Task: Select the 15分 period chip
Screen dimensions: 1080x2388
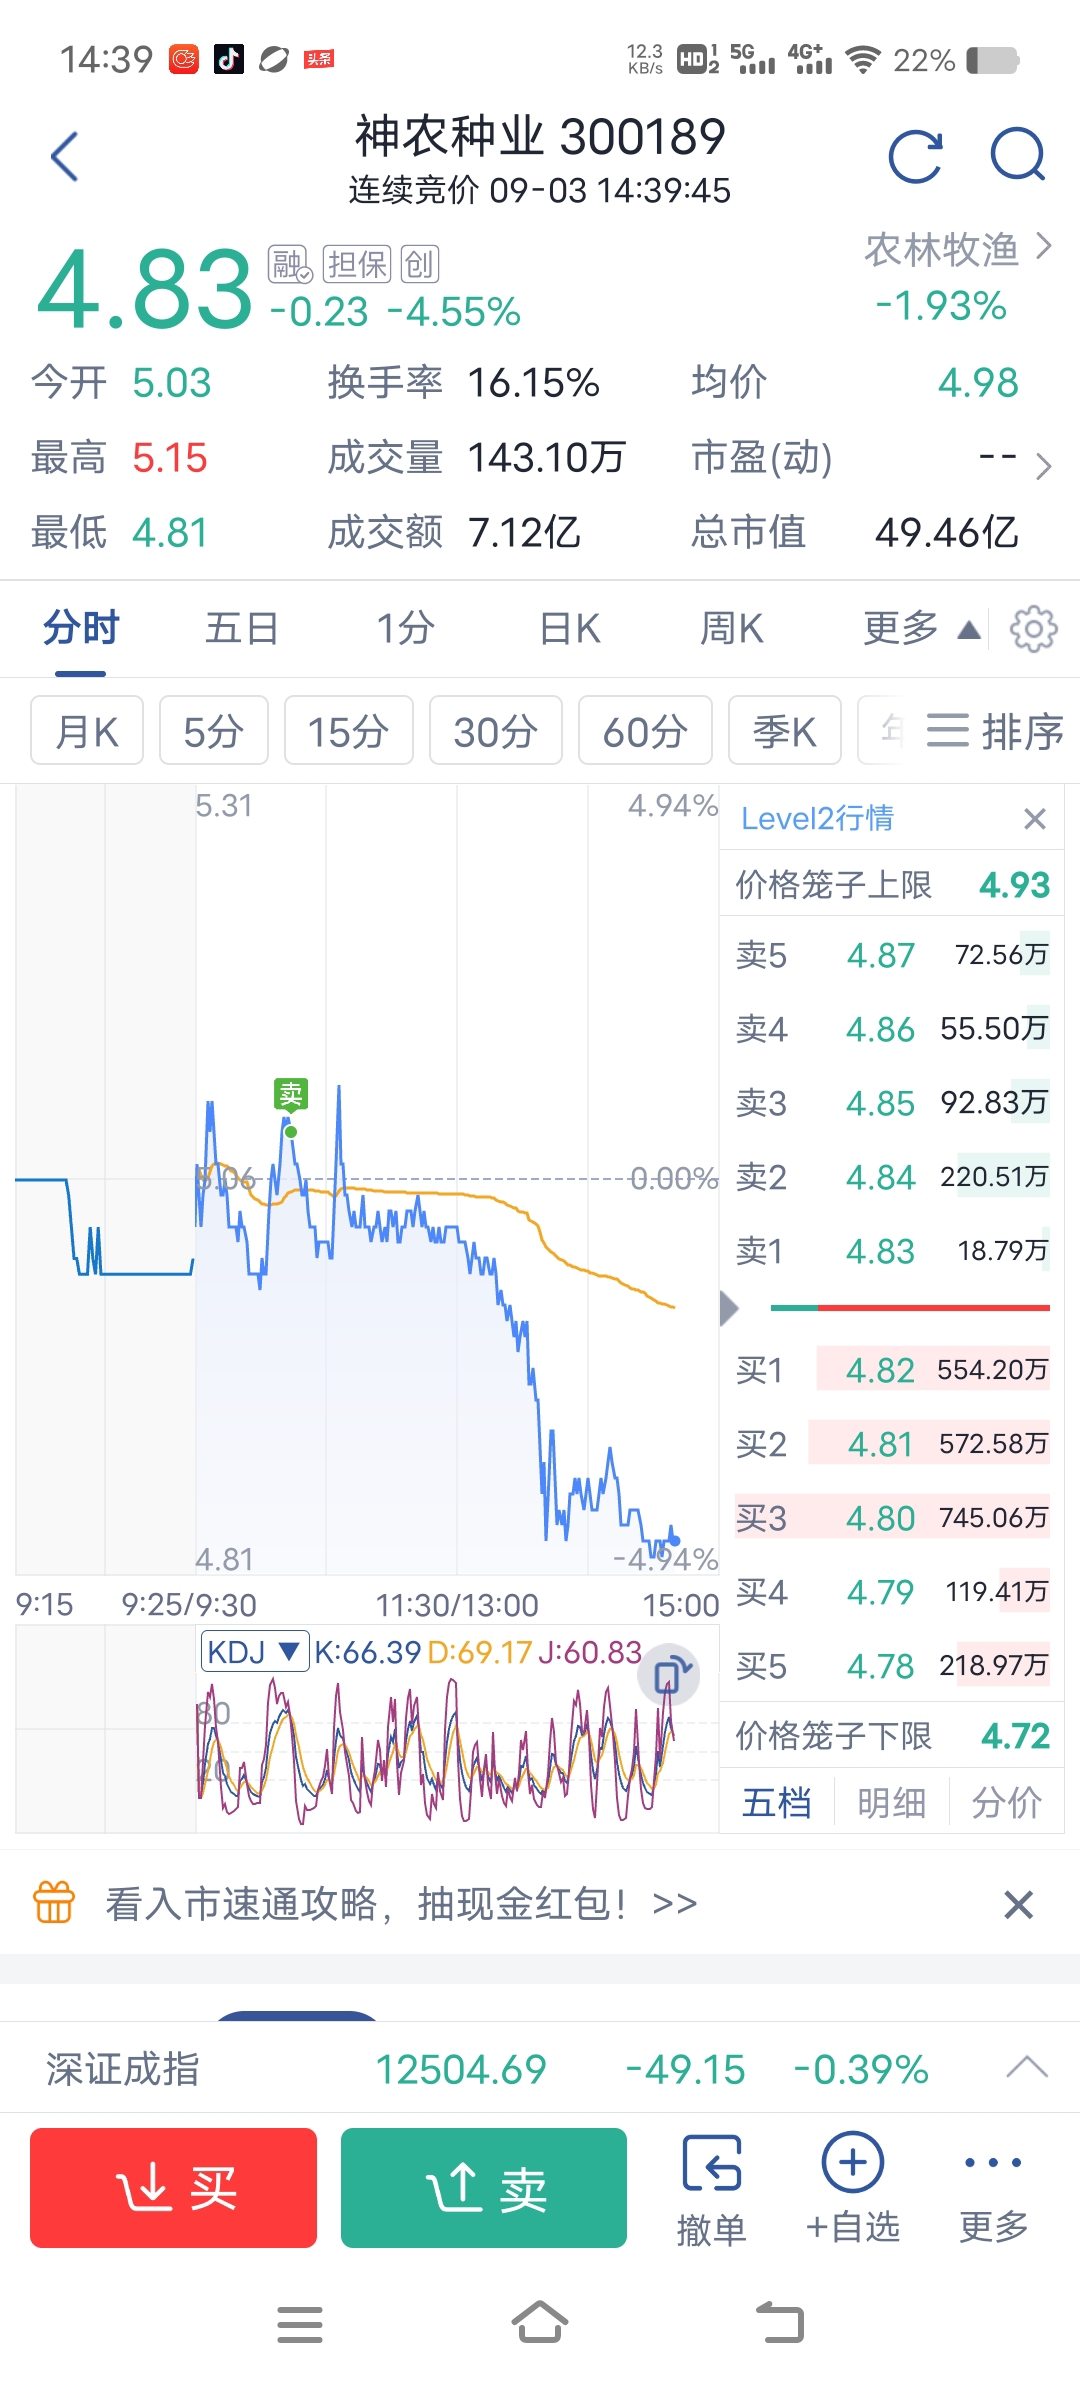Action: pos(348,730)
